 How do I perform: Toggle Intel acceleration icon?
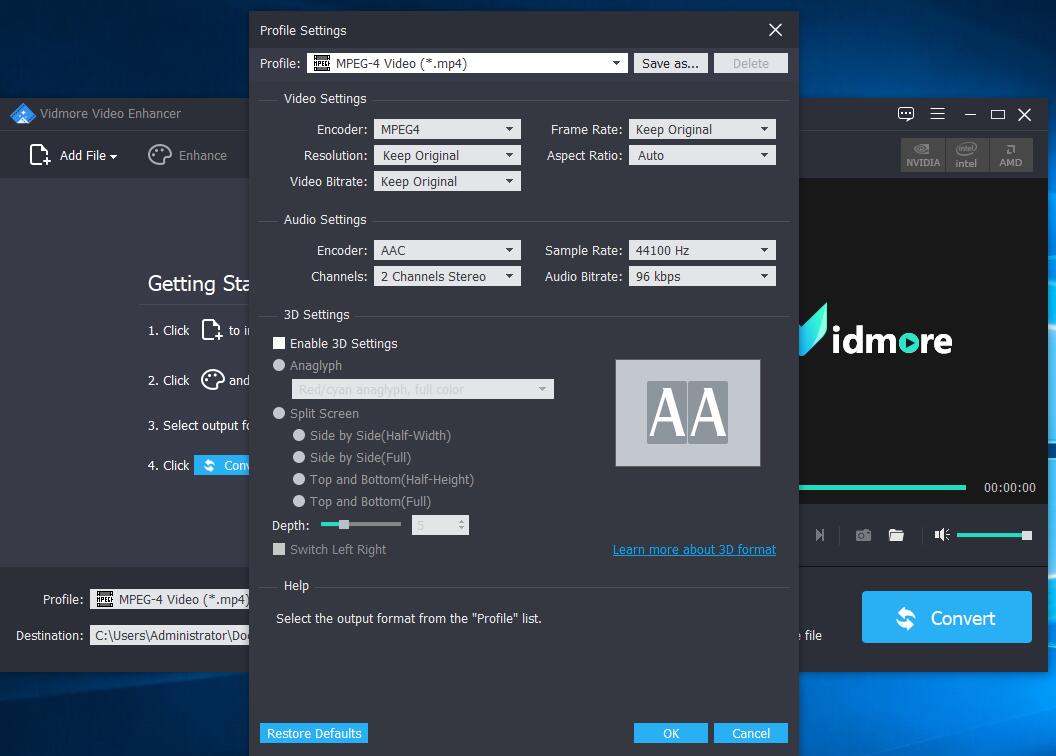[x=966, y=155]
